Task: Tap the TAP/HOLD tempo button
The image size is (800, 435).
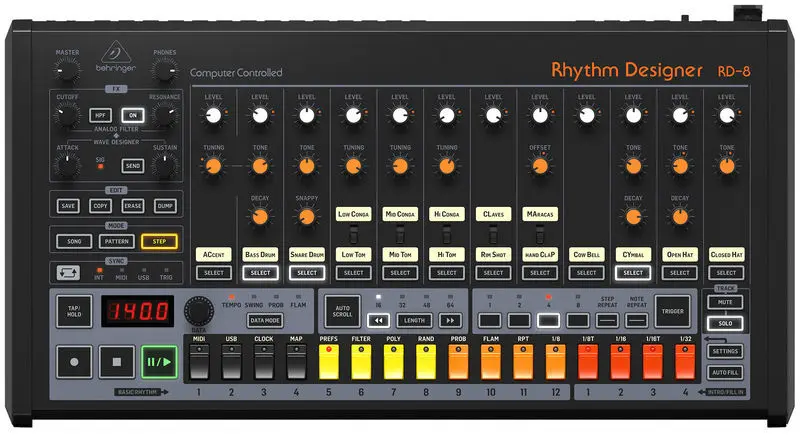Action: tap(74, 311)
